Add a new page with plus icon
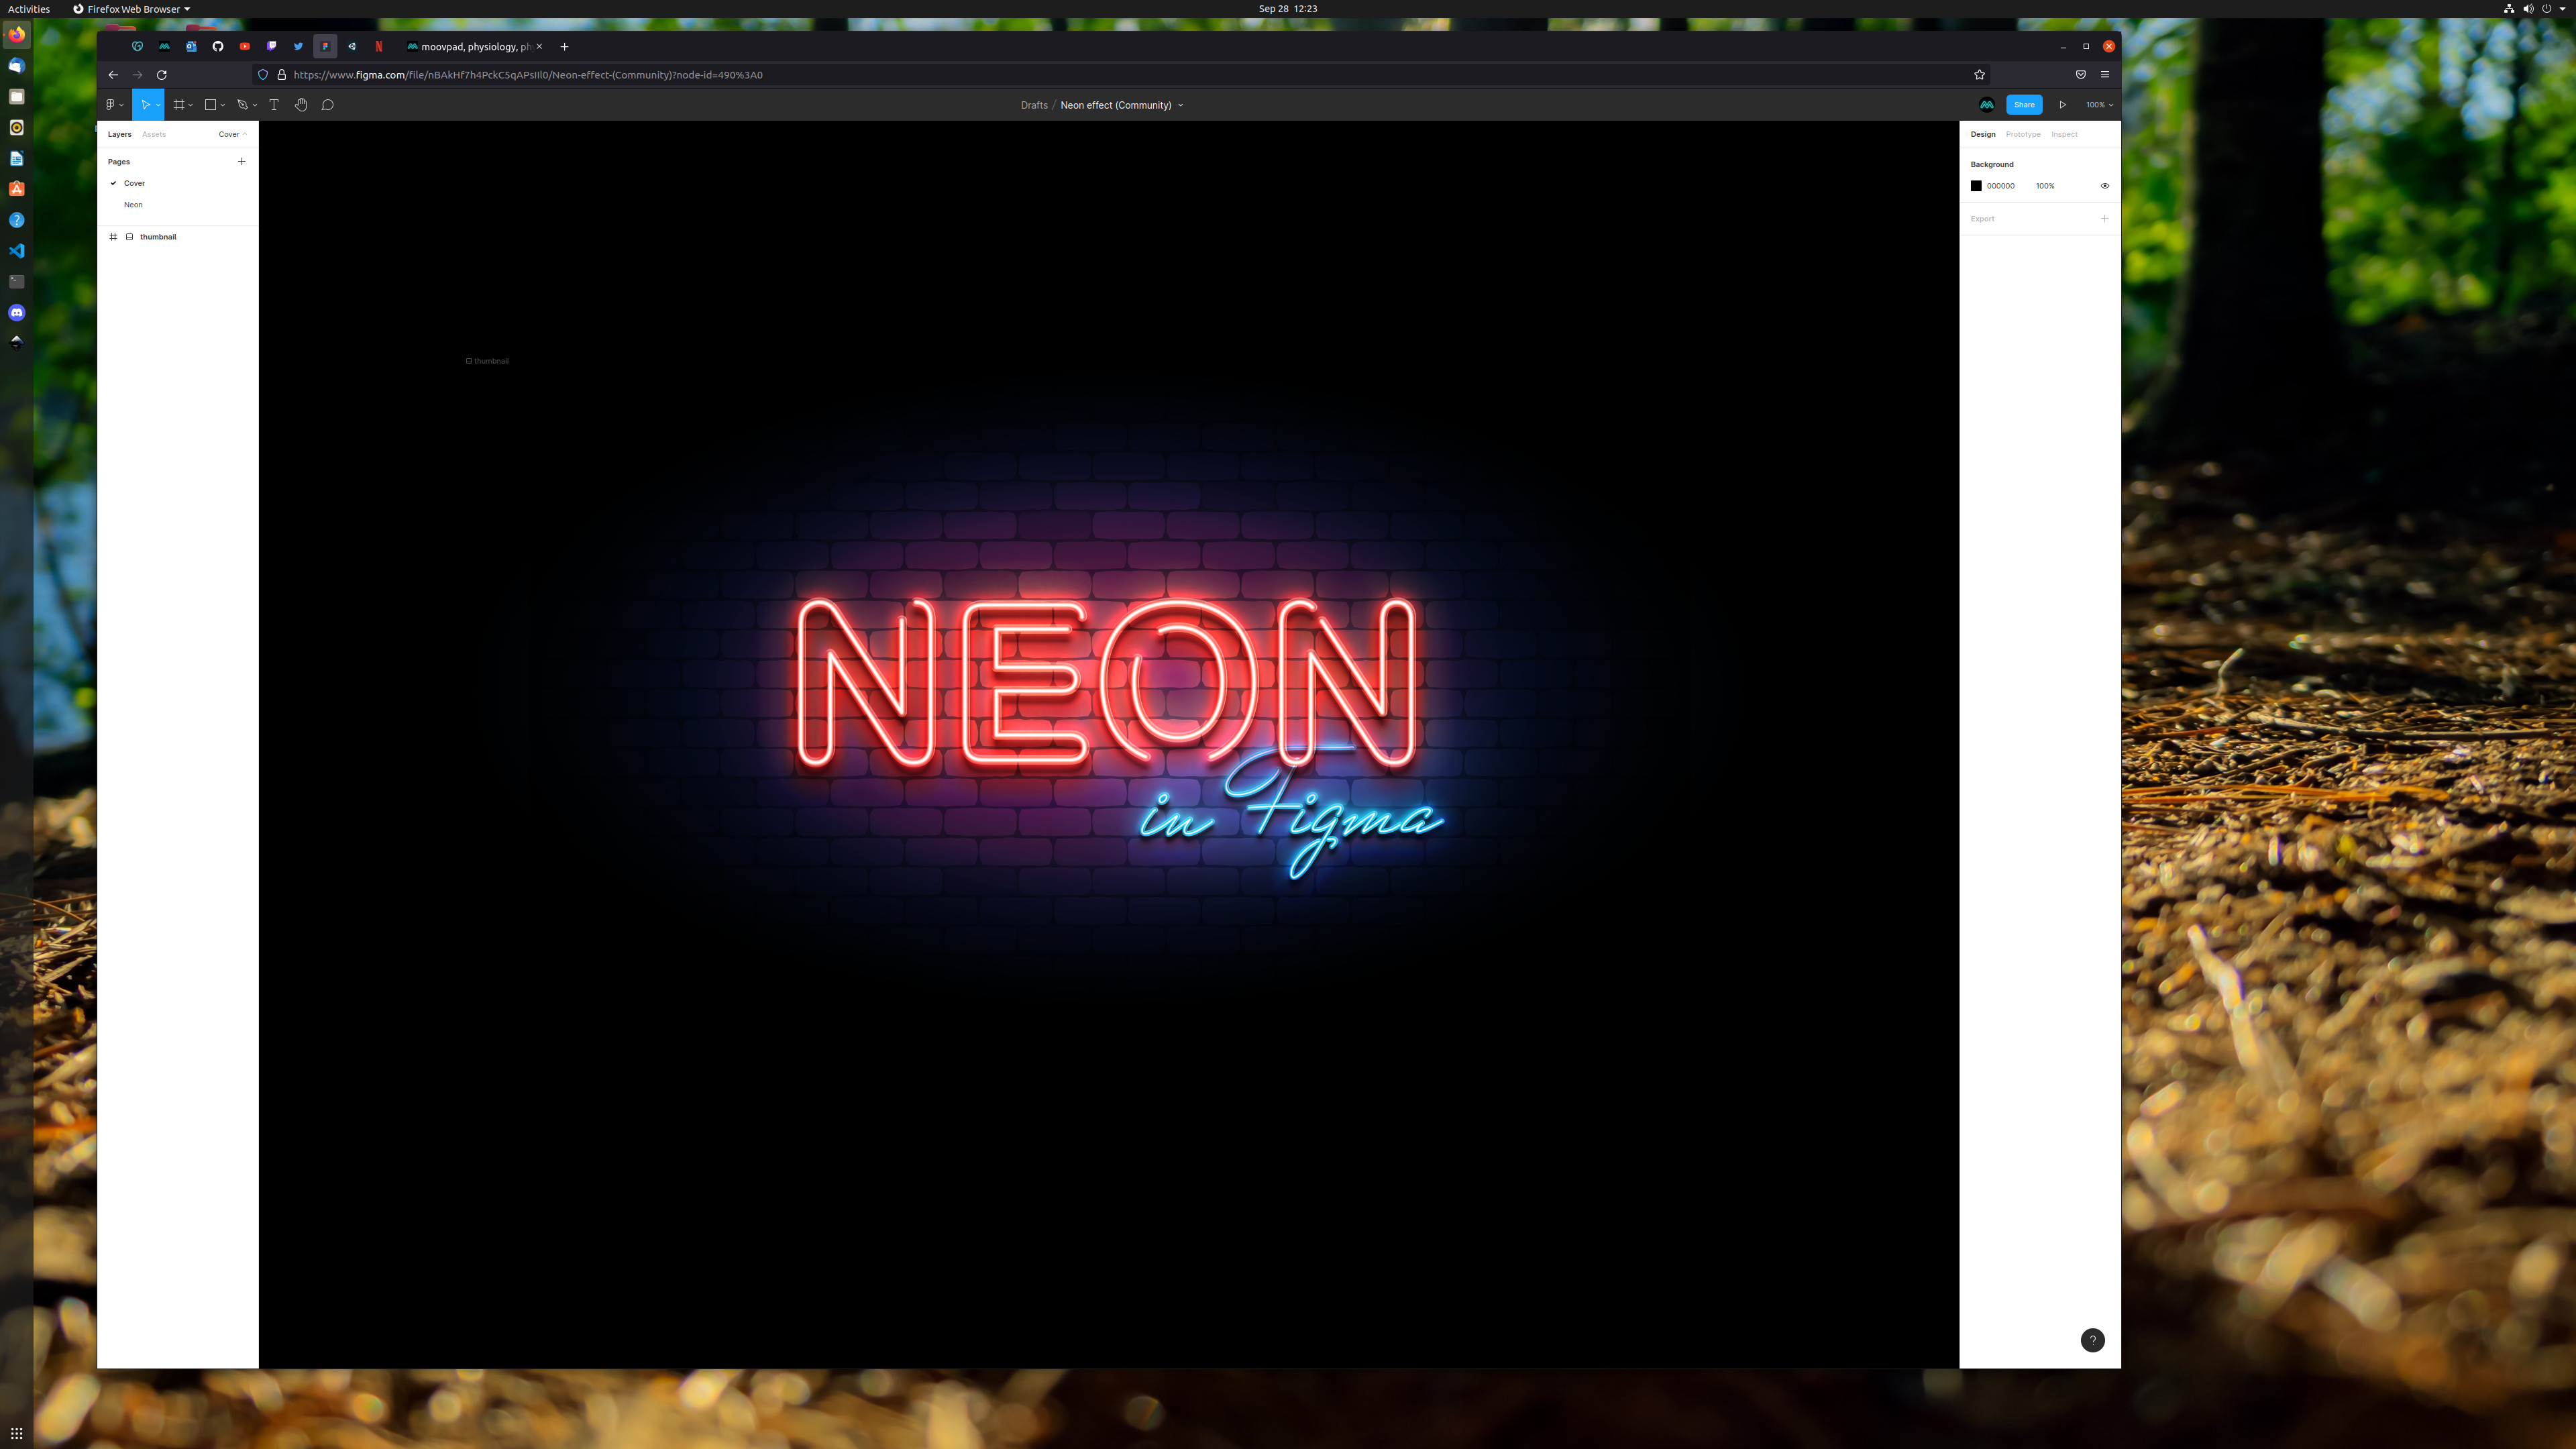This screenshot has height=1449, width=2576. click(241, 161)
